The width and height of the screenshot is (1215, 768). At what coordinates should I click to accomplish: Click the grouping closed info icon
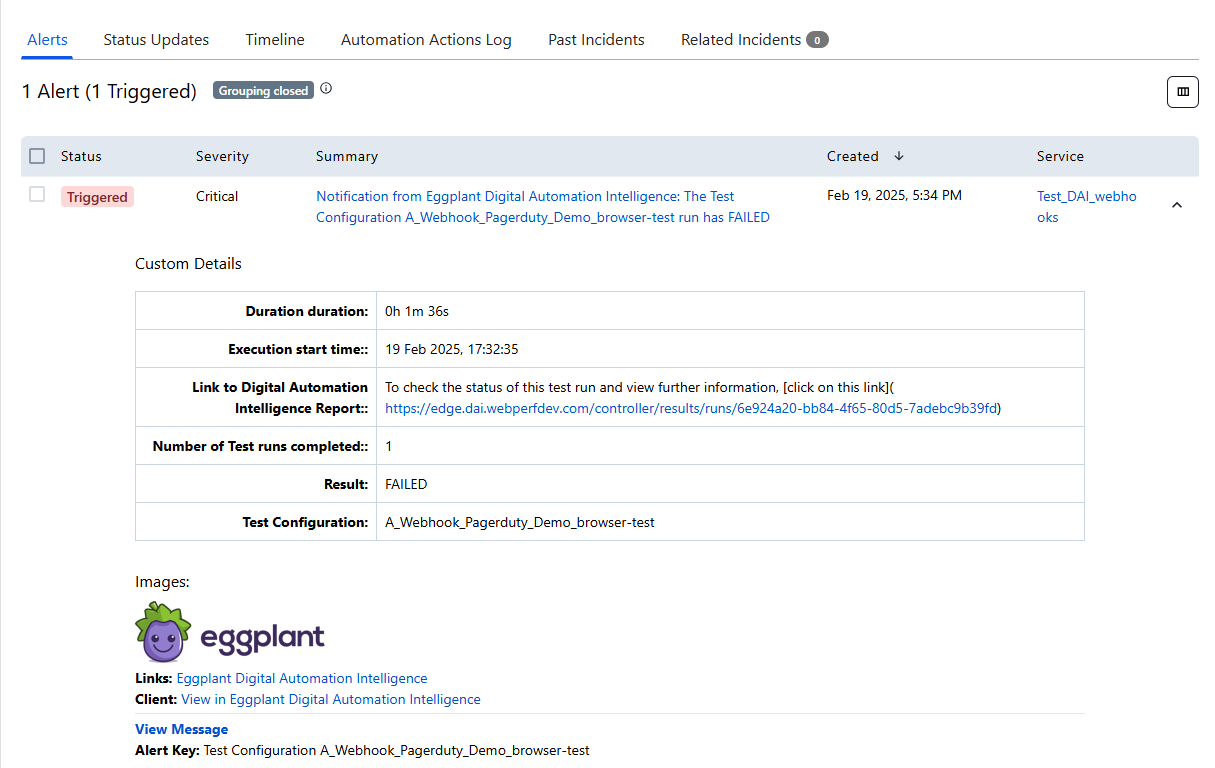(x=326, y=89)
